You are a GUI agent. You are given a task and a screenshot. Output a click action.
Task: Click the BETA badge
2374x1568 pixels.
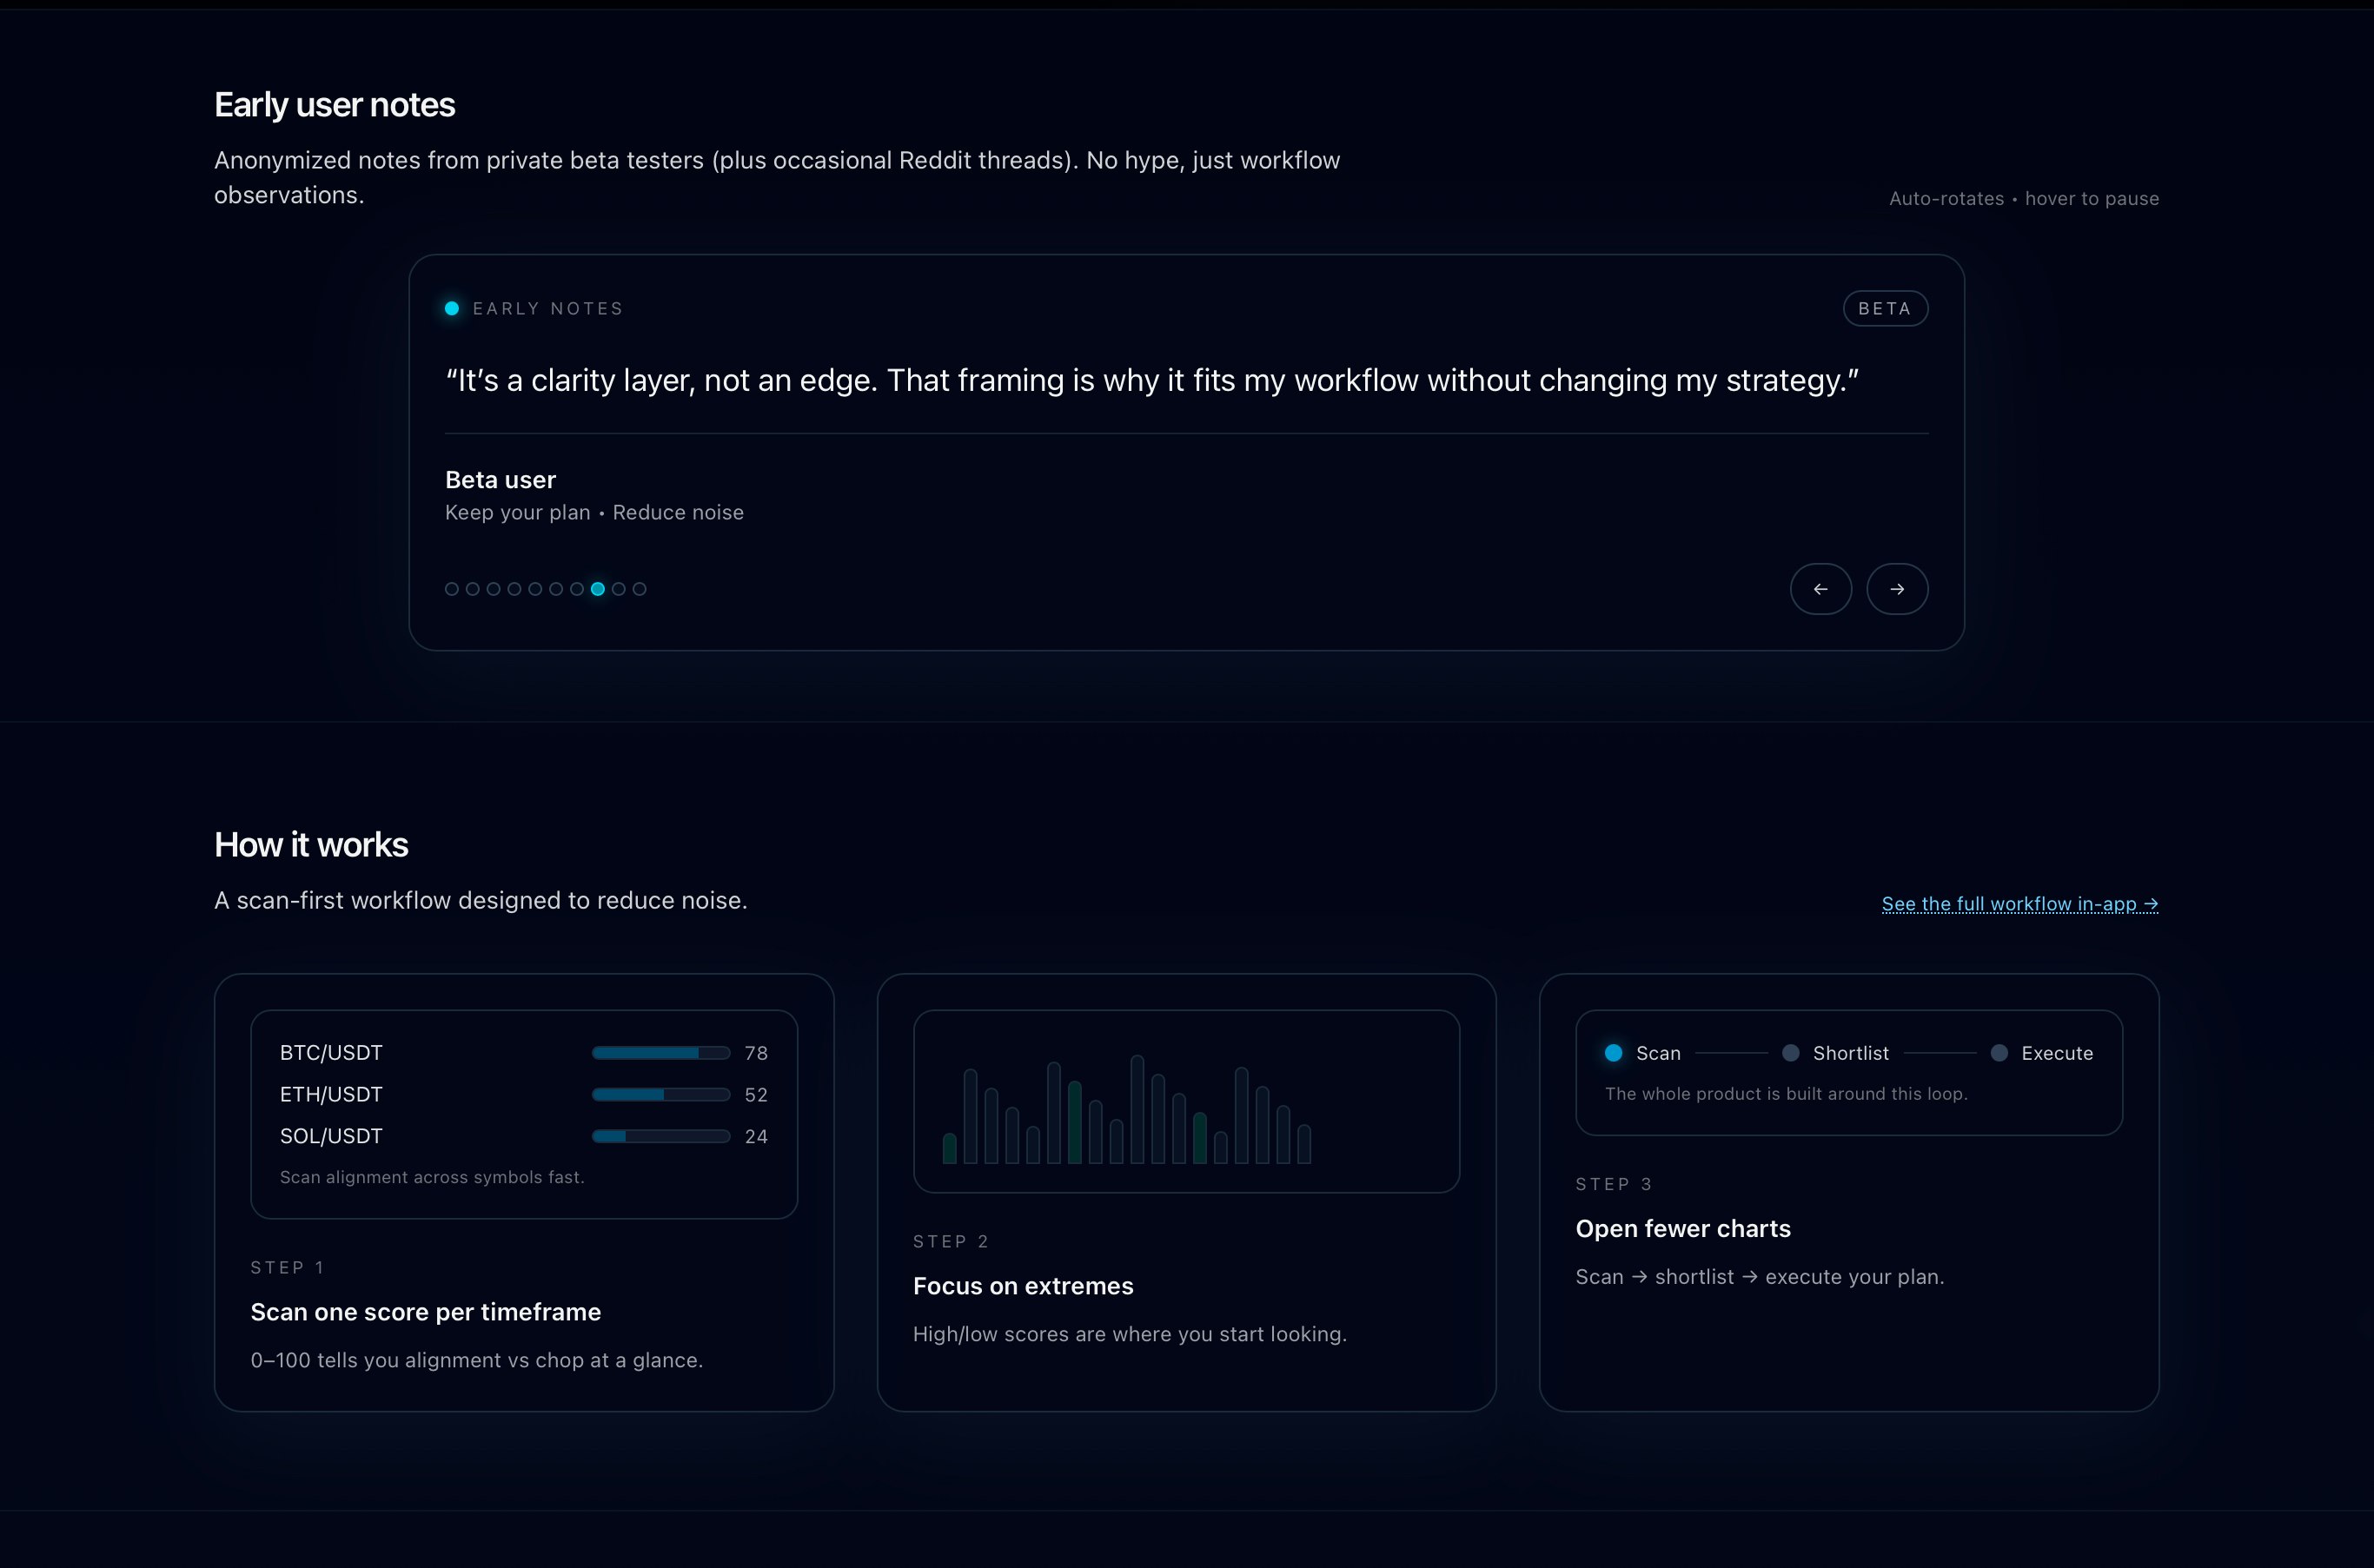(1884, 308)
